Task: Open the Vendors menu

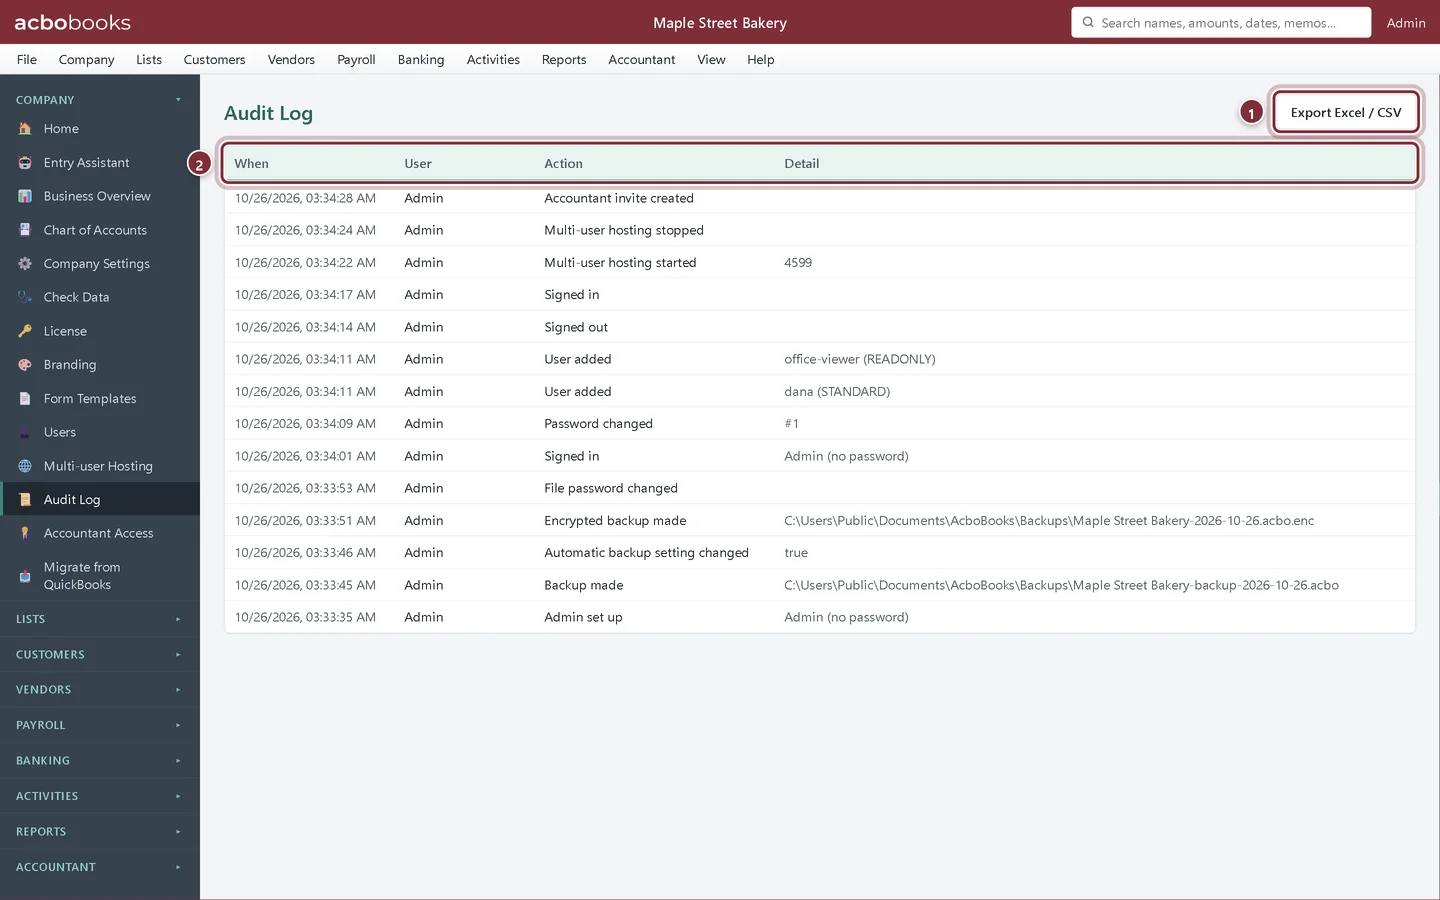Action: click(291, 60)
